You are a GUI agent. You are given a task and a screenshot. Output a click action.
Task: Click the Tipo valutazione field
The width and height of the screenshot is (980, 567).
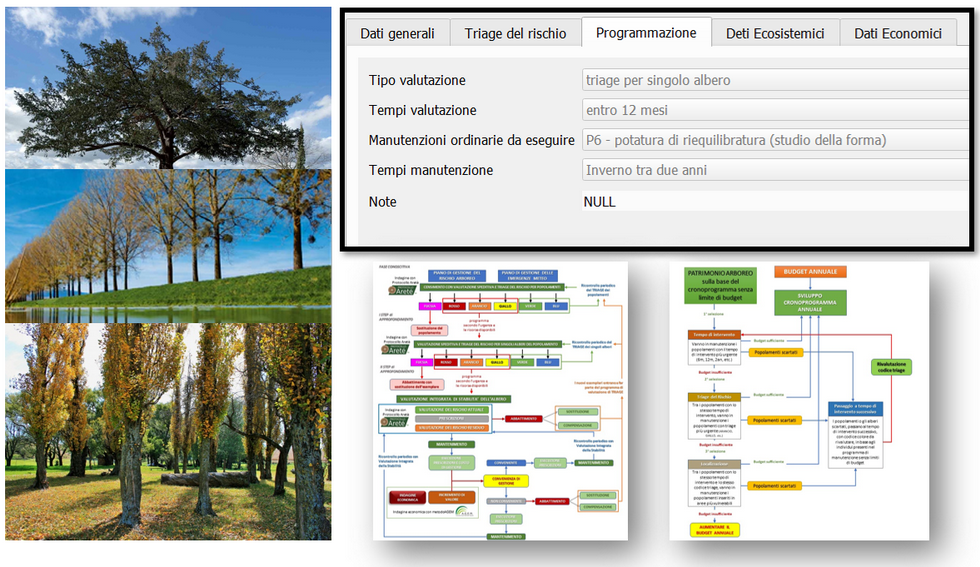(x=775, y=80)
